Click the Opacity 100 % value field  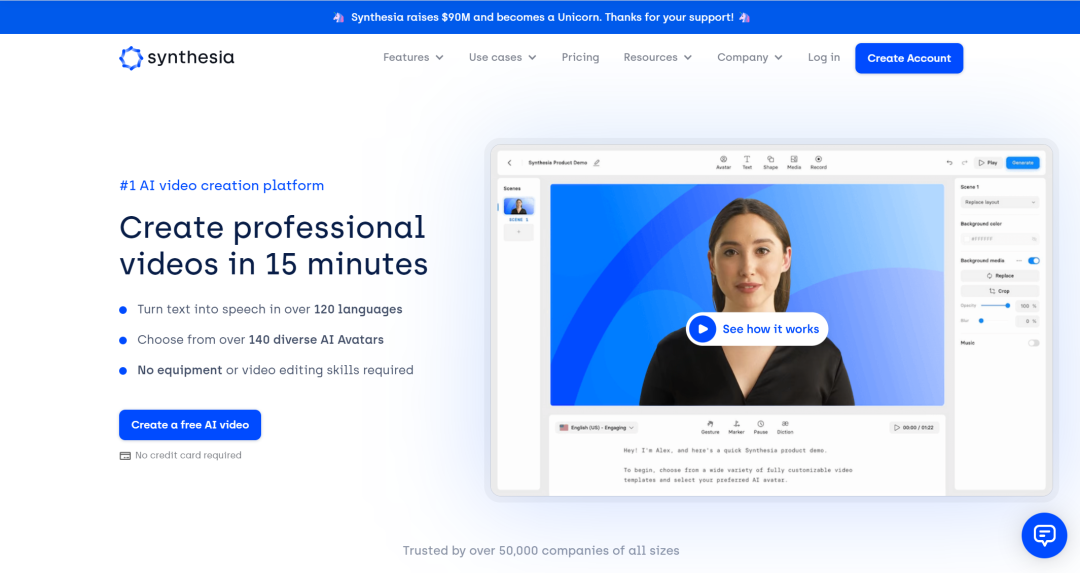click(1027, 306)
